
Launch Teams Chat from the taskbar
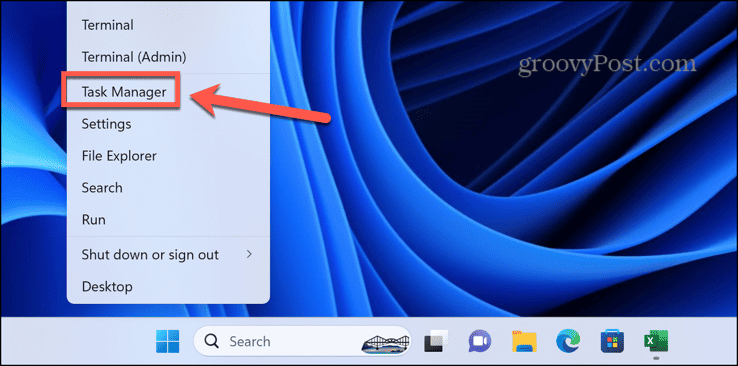[x=480, y=341]
